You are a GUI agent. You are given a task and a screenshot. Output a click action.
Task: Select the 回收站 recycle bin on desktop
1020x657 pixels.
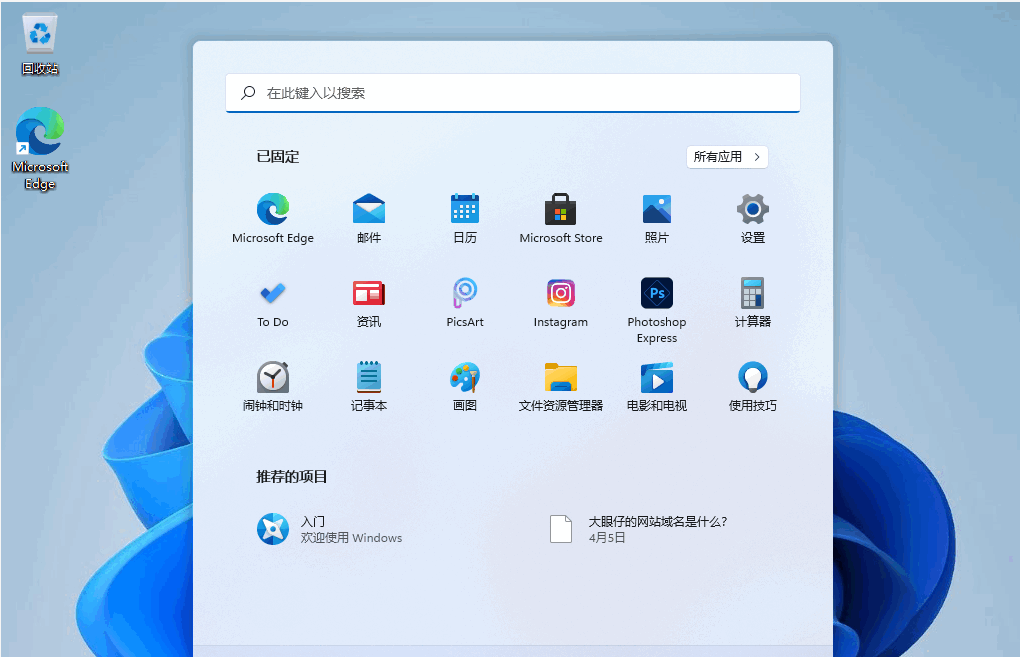click(x=40, y=44)
